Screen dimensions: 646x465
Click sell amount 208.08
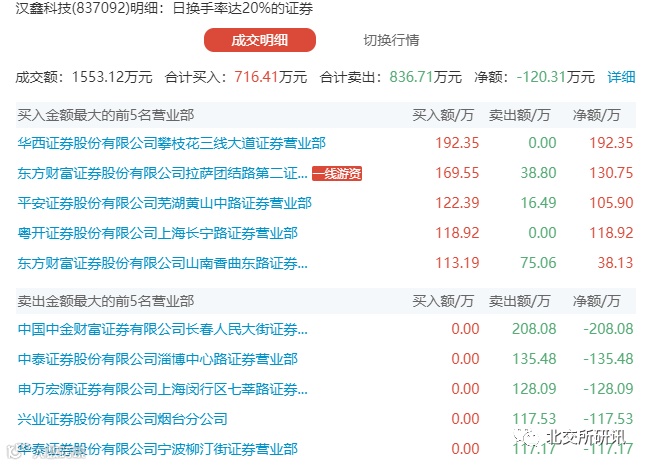(534, 329)
